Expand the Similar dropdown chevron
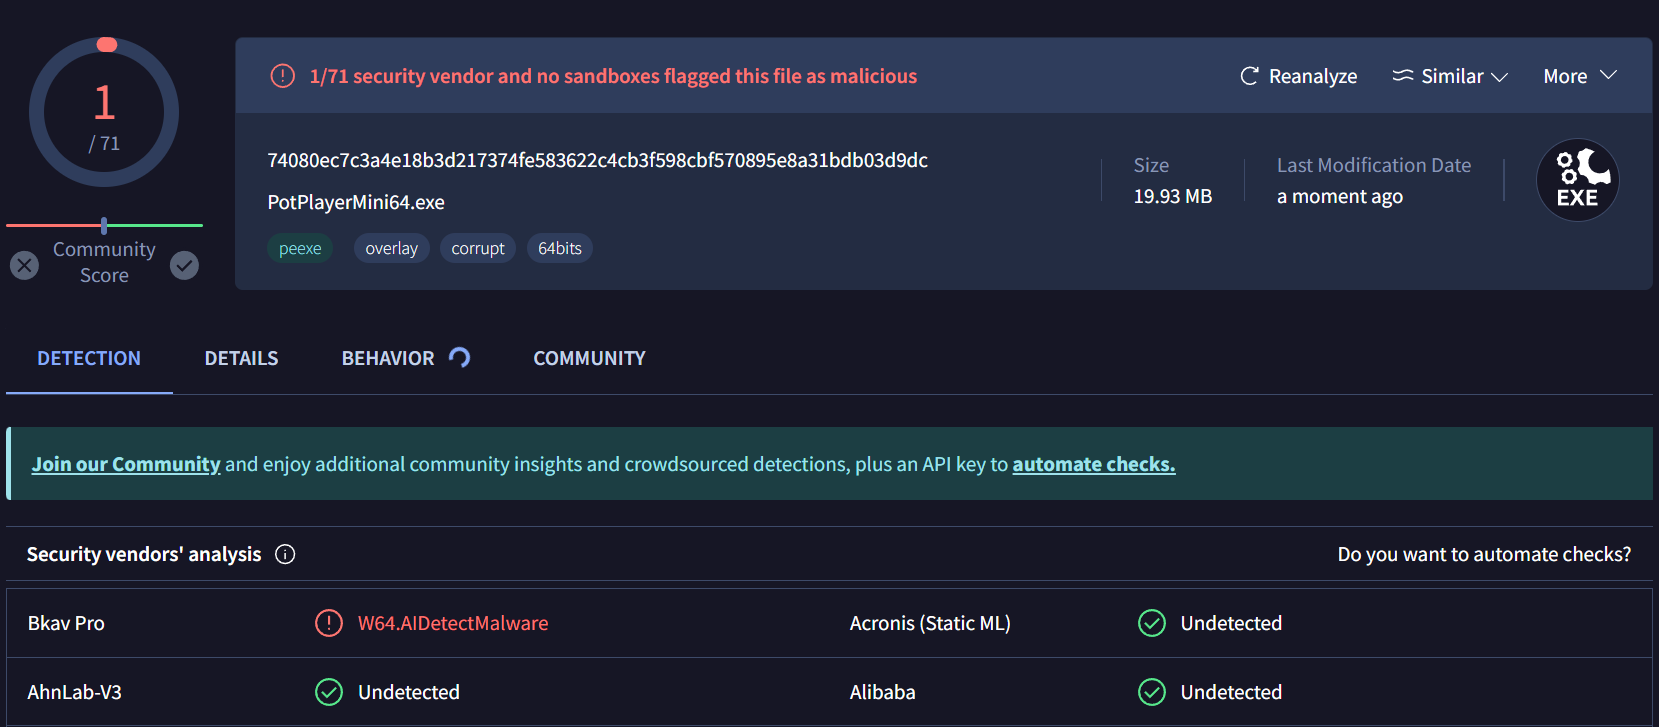The width and height of the screenshot is (1659, 727). point(1499,77)
